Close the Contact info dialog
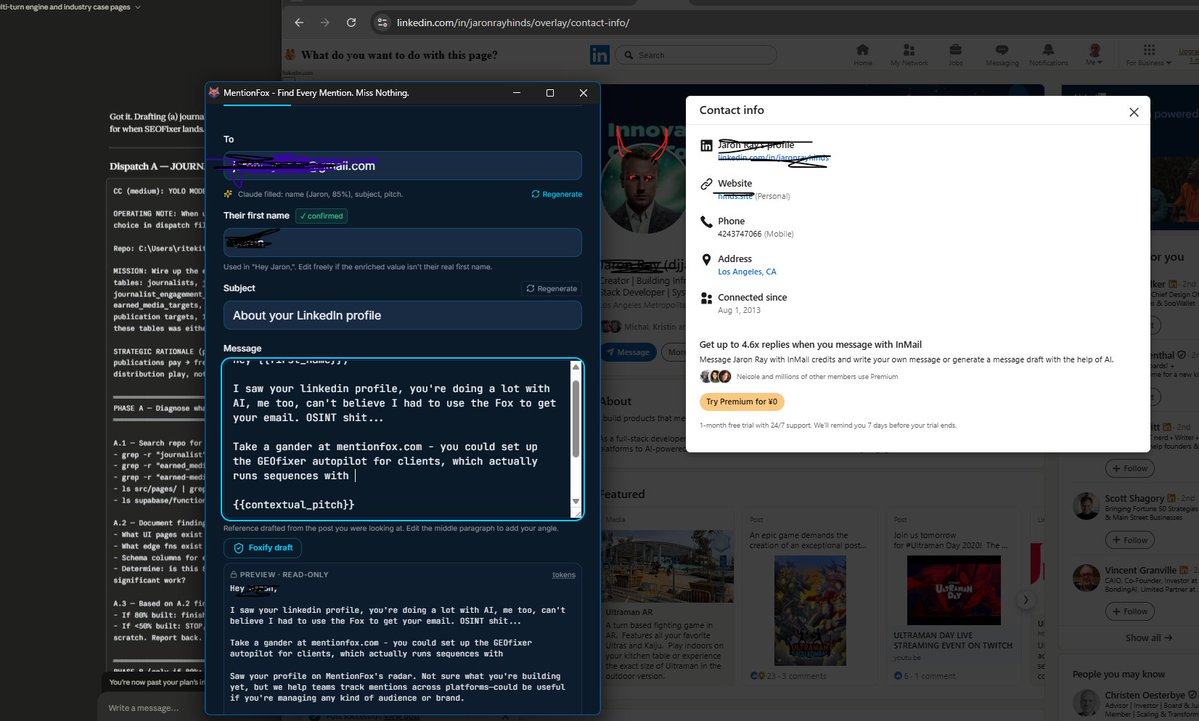 click(x=1134, y=112)
